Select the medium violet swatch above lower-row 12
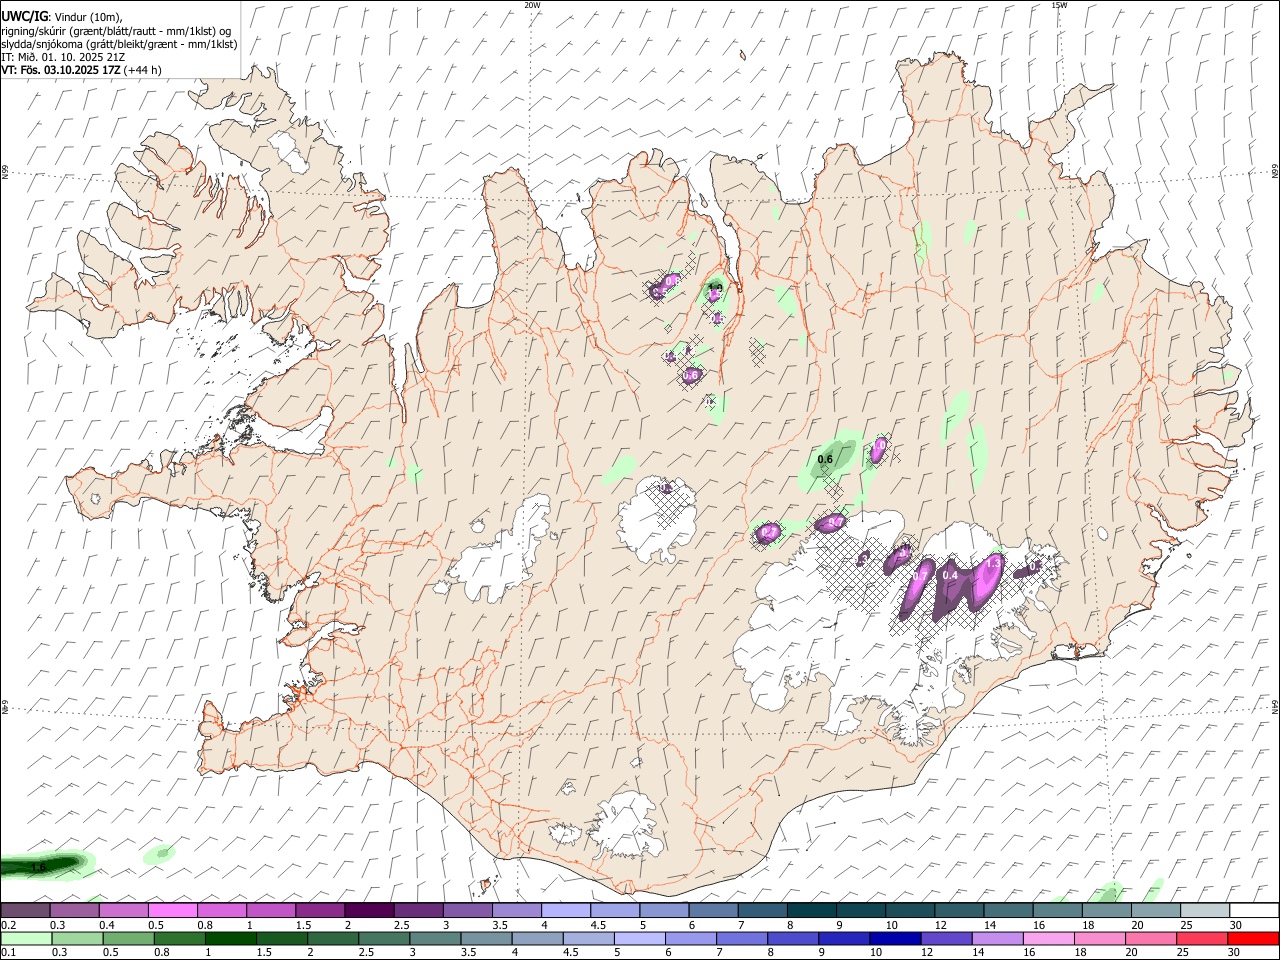Image resolution: width=1280 pixels, height=960 pixels. tap(945, 938)
